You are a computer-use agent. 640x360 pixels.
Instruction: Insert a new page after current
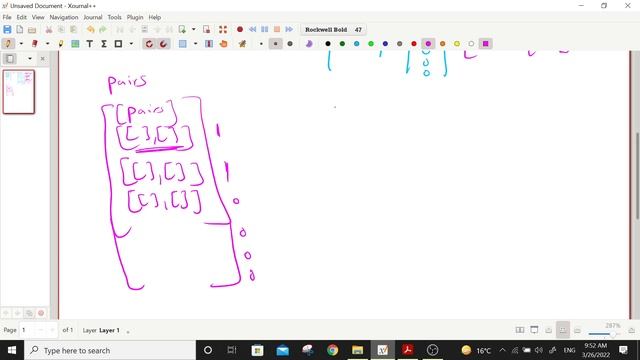point(182,29)
